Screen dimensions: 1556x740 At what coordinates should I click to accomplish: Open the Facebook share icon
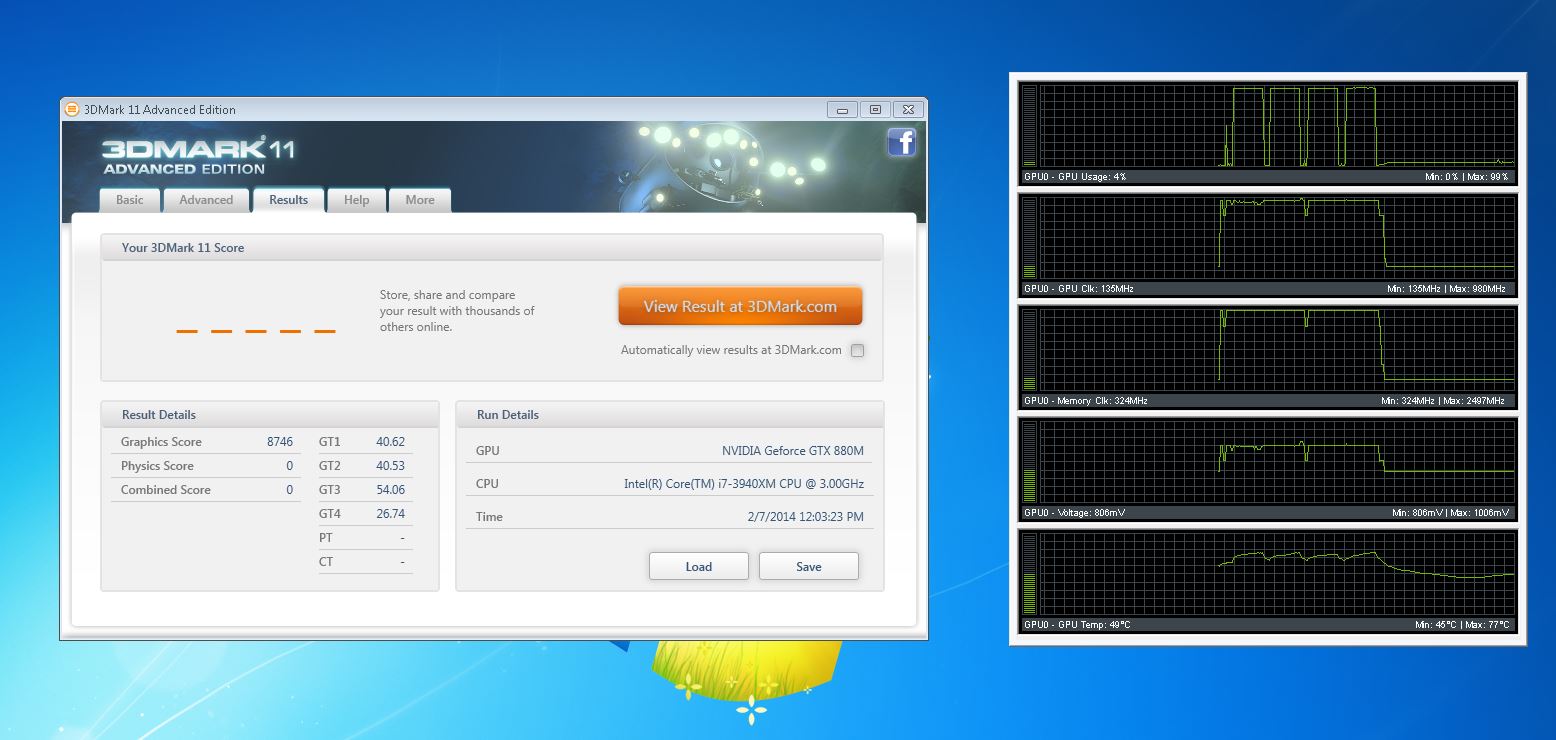pyautogui.click(x=902, y=143)
